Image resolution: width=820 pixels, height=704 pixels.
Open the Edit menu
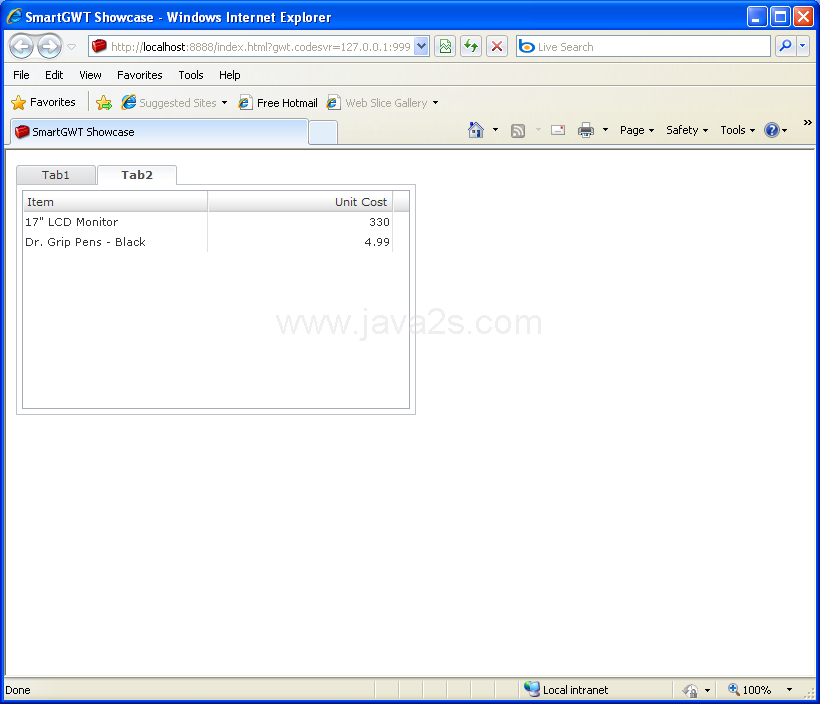[54, 75]
